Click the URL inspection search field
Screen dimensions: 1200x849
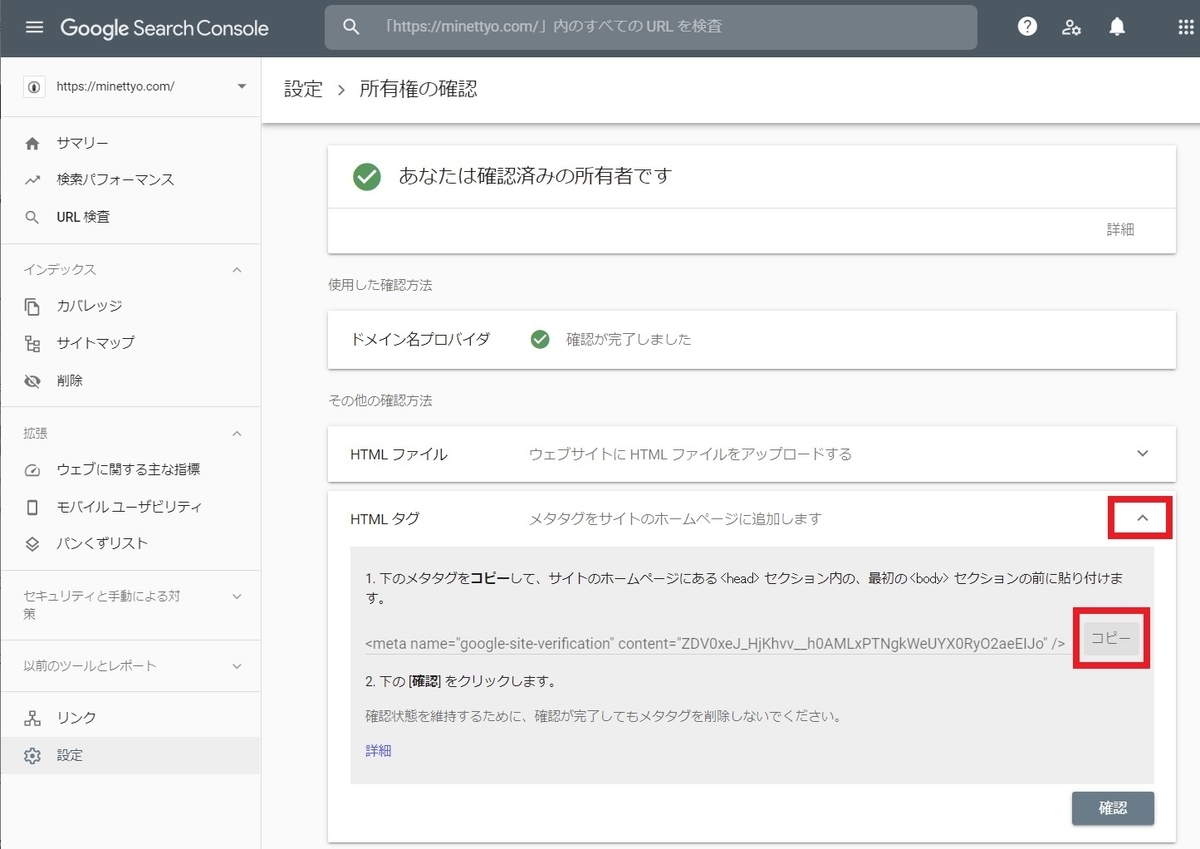click(650, 27)
